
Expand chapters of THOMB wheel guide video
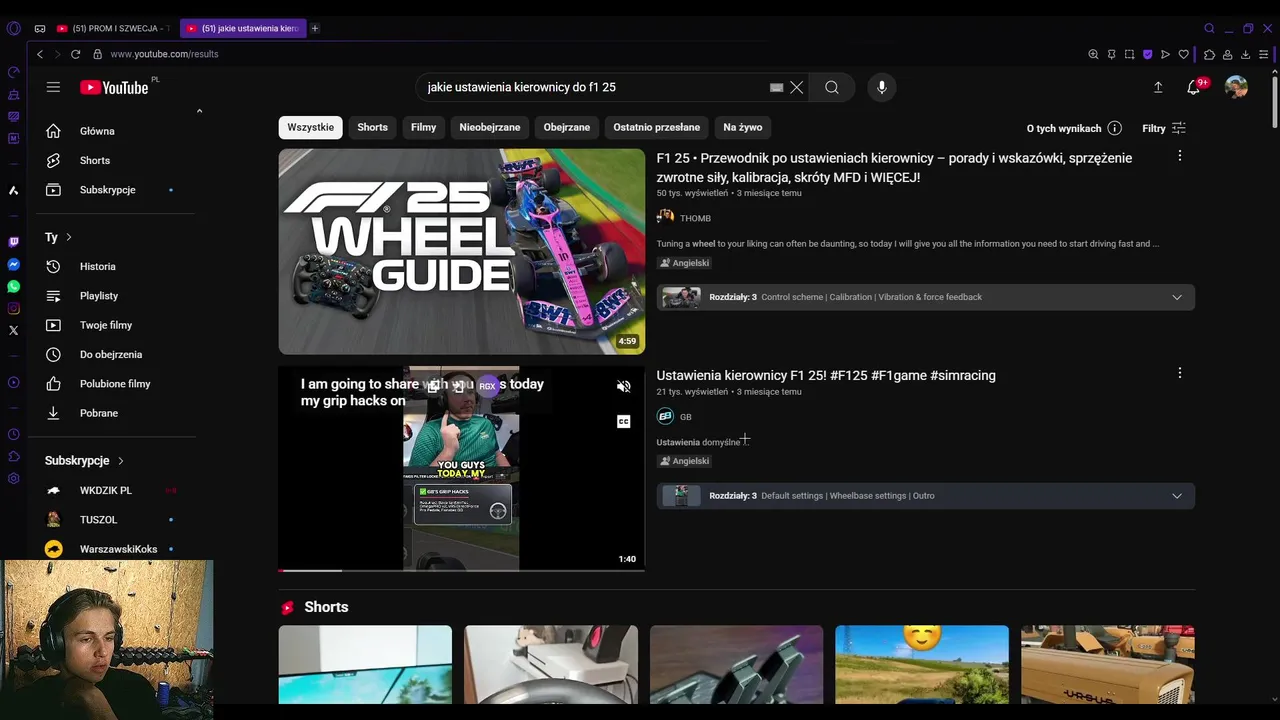1177,297
